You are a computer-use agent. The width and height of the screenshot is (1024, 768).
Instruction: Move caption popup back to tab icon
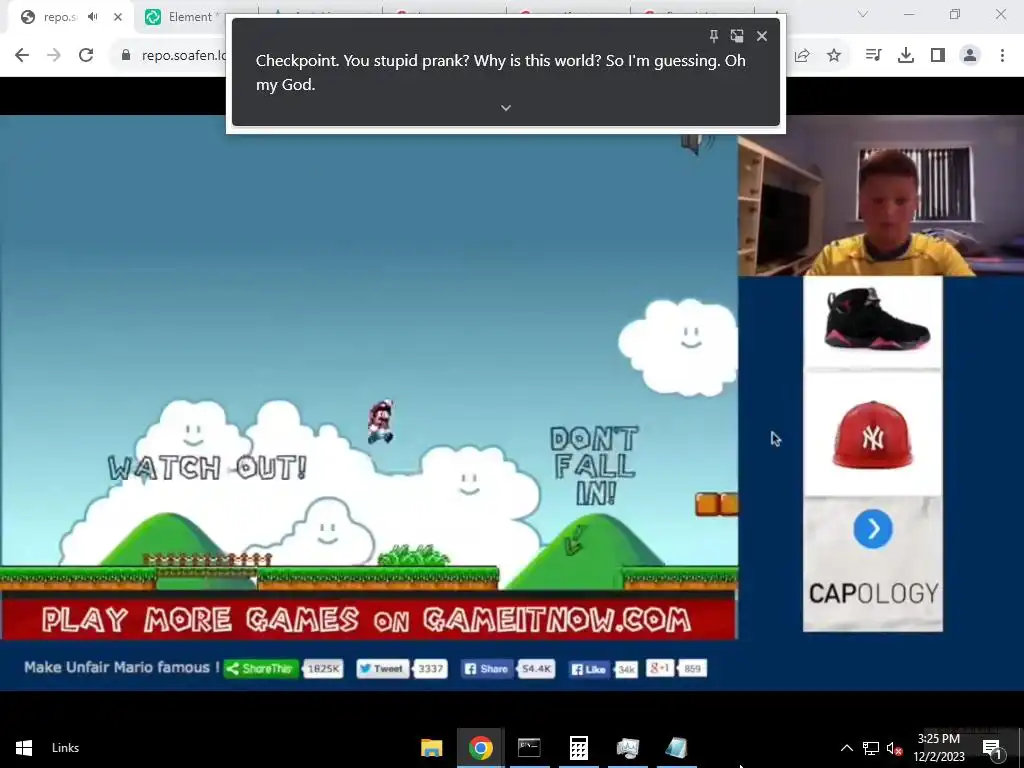point(737,36)
